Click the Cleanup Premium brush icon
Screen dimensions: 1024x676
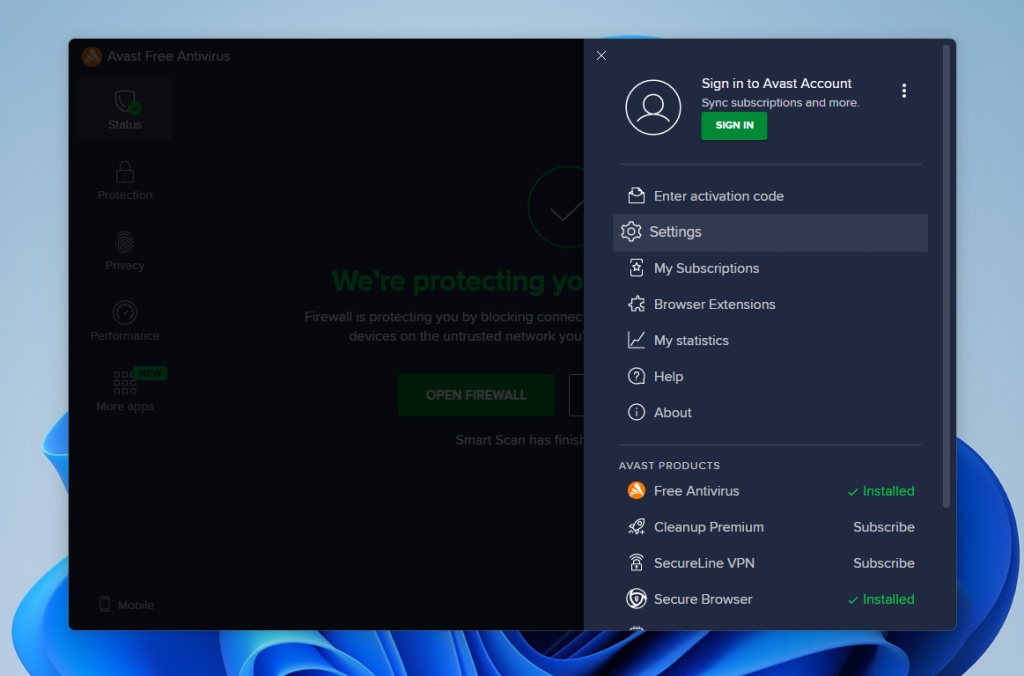coord(637,527)
